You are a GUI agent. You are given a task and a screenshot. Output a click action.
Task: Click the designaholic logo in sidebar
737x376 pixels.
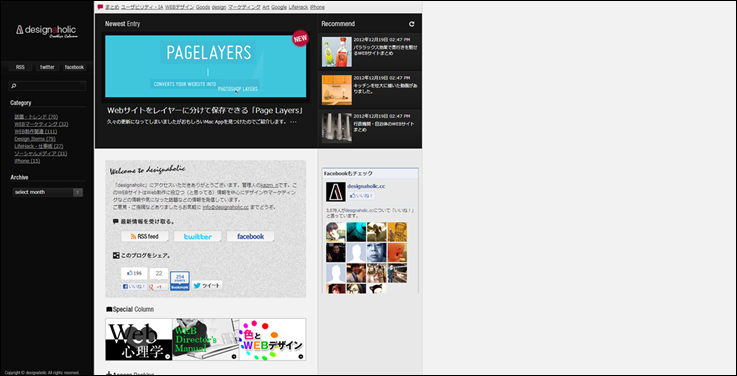47,31
